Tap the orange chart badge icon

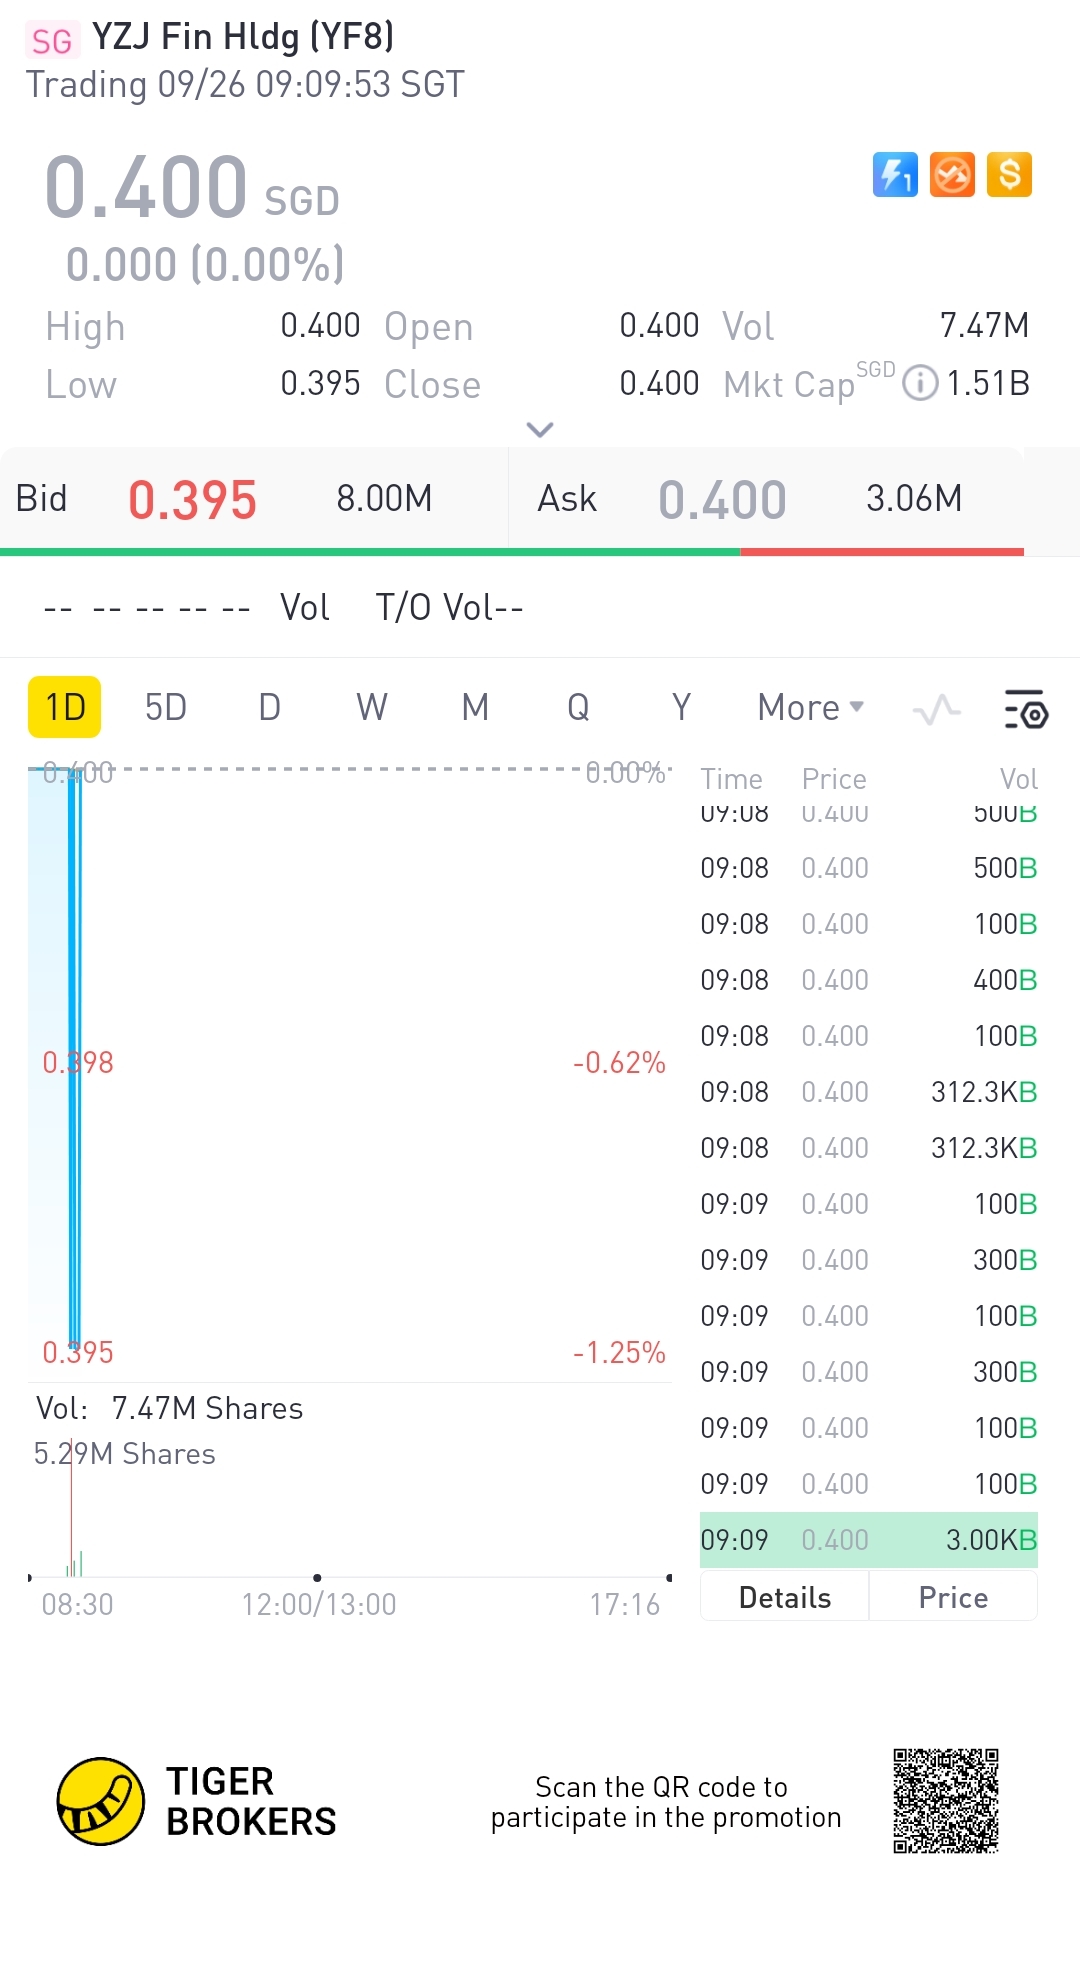pos(952,175)
